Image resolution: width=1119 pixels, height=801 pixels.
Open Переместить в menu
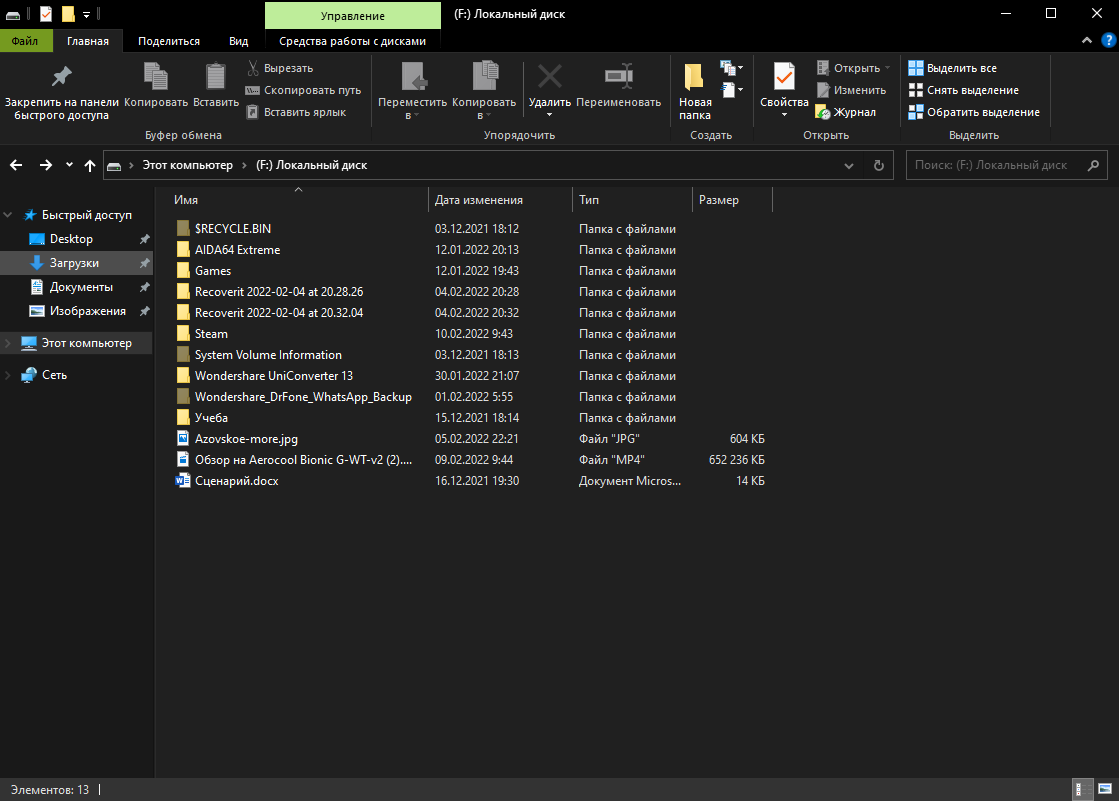click(412, 91)
